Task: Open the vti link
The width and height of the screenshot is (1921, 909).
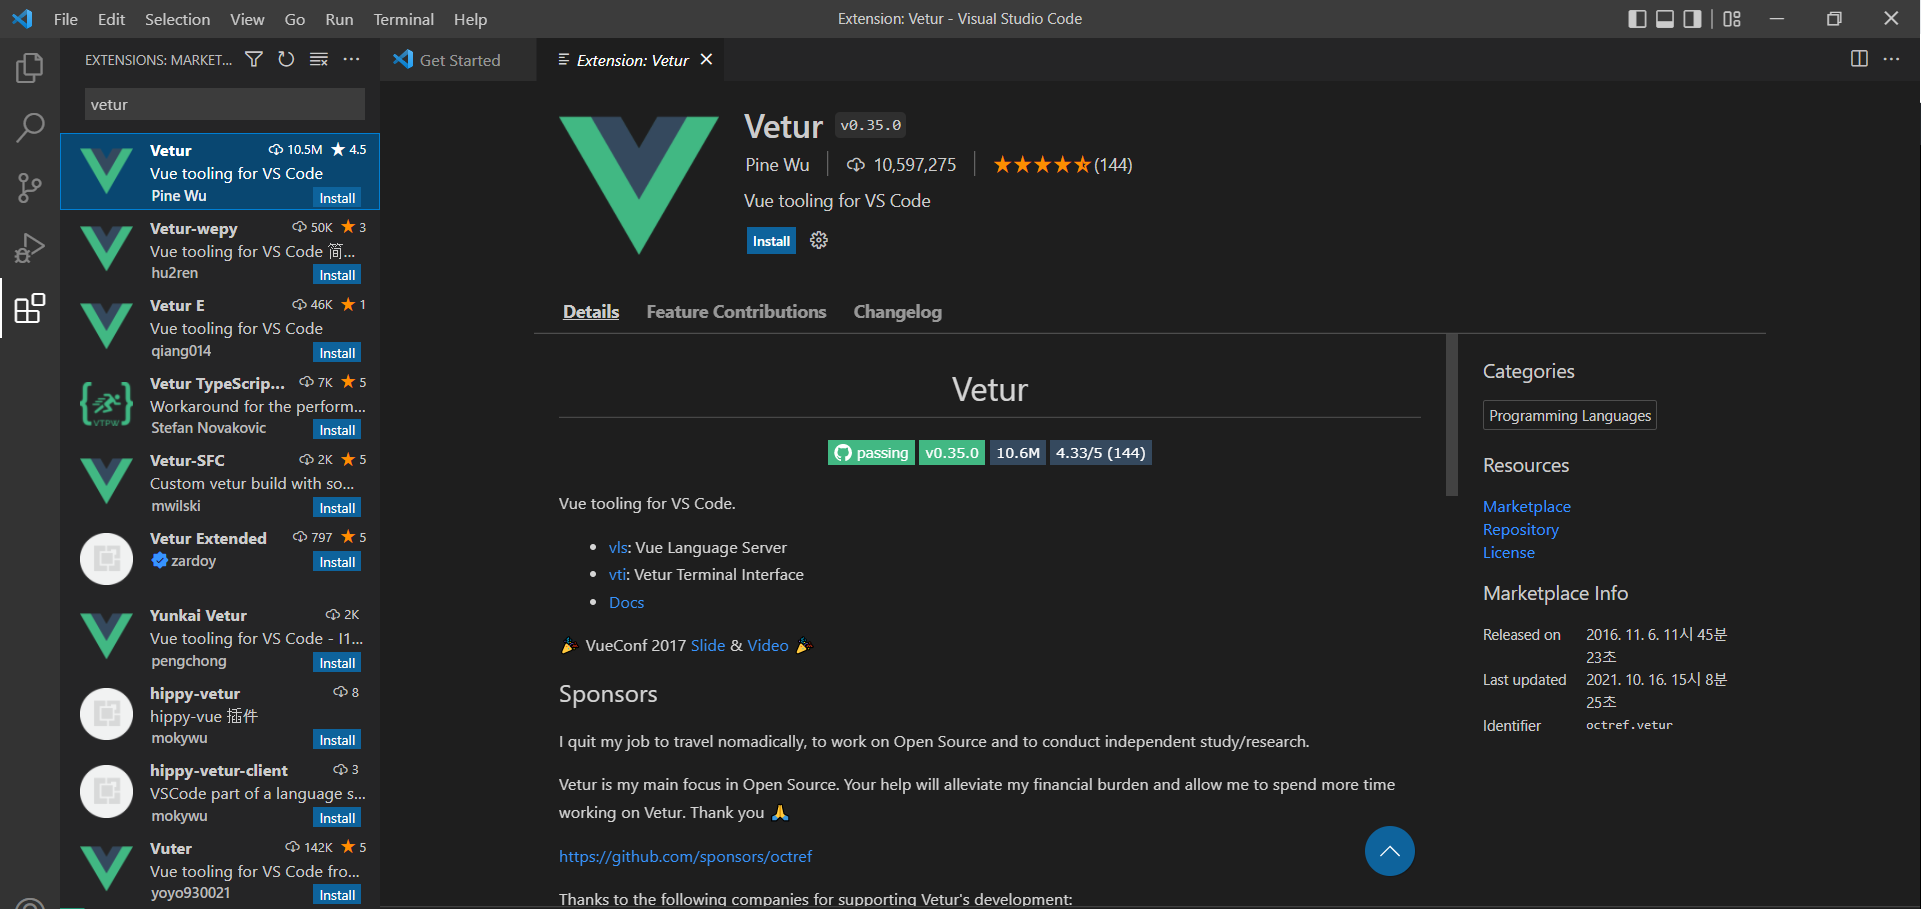Action: pyautogui.click(x=617, y=575)
